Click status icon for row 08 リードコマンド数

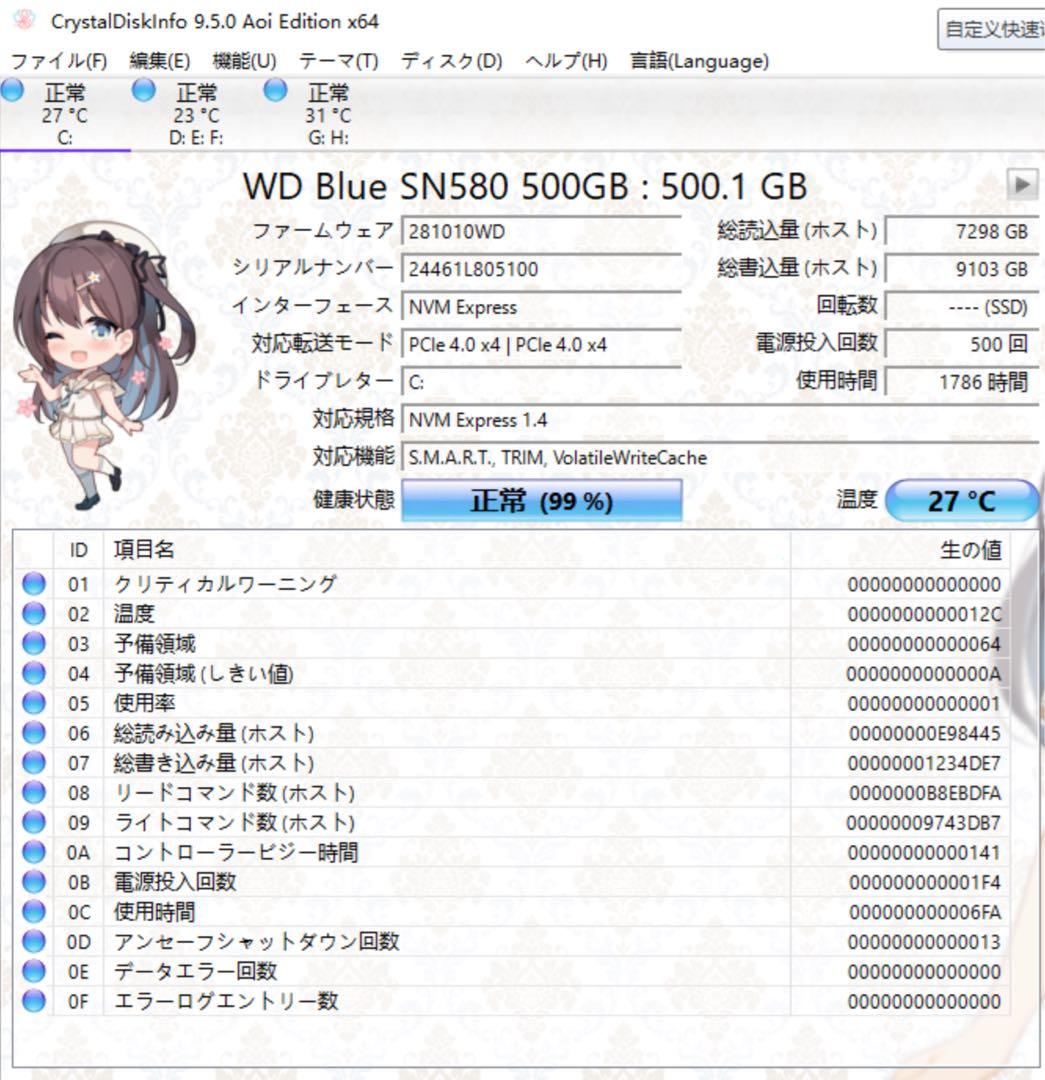34,793
